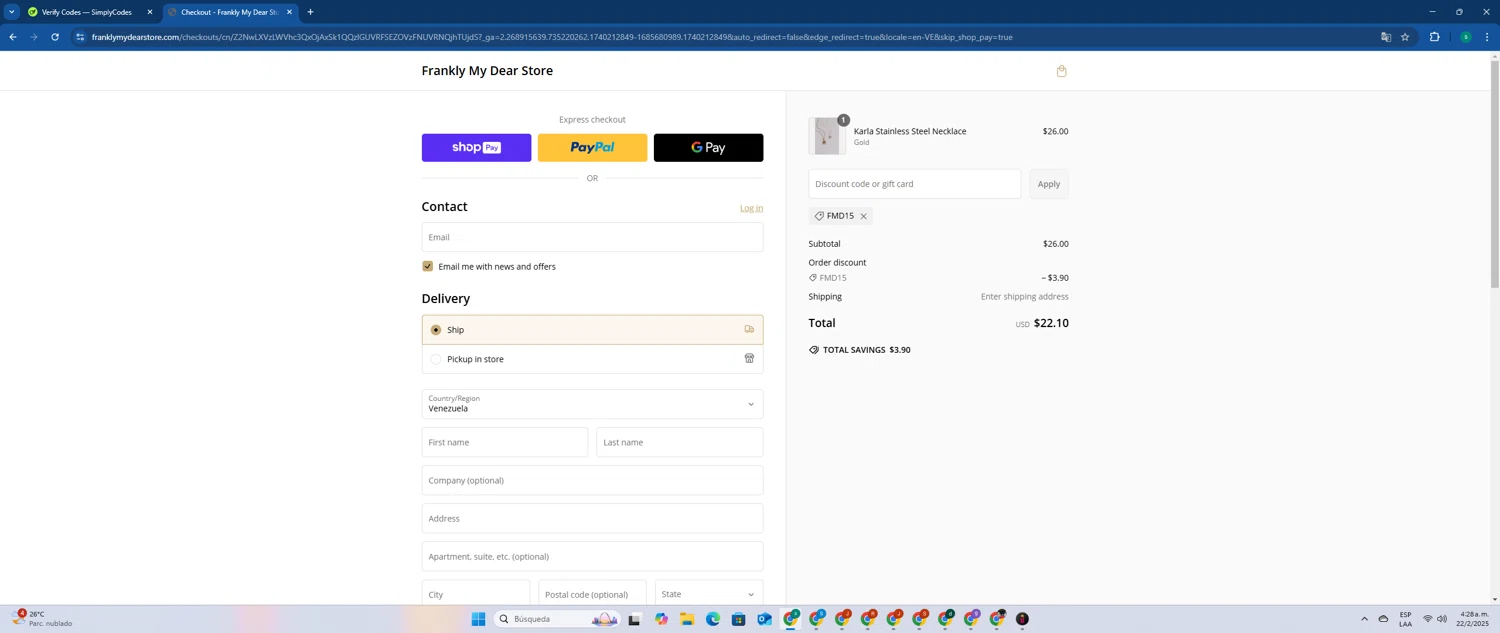The width and height of the screenshot is (1500, 633).
Task: Open Microsoft Edge from taskbar
Action: click(713, 619)
